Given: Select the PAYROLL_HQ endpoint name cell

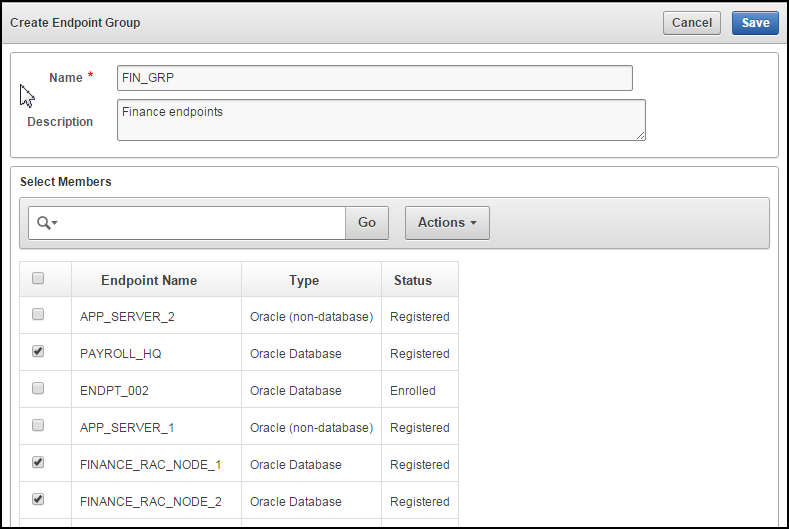Looking at the screenshot, I should pos(156,353).
